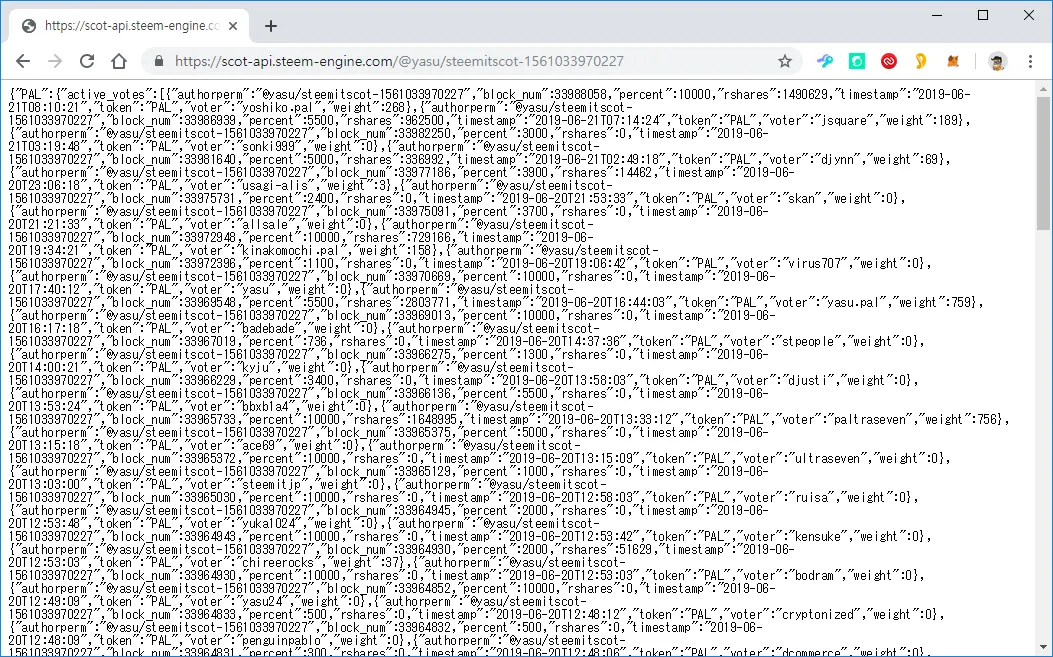The height and width of the screenshot is (657, 1053).
Task: Open the red Authy extension icon
Action: [888, 61]
